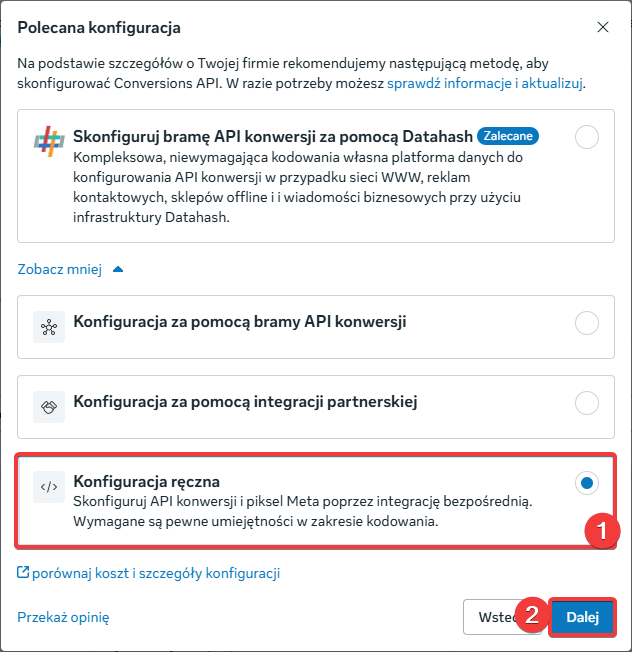Click the manual configuration code icon
The width and height of the screenshot is (632, 652).
pyautogui.click(x=49, y=486)
